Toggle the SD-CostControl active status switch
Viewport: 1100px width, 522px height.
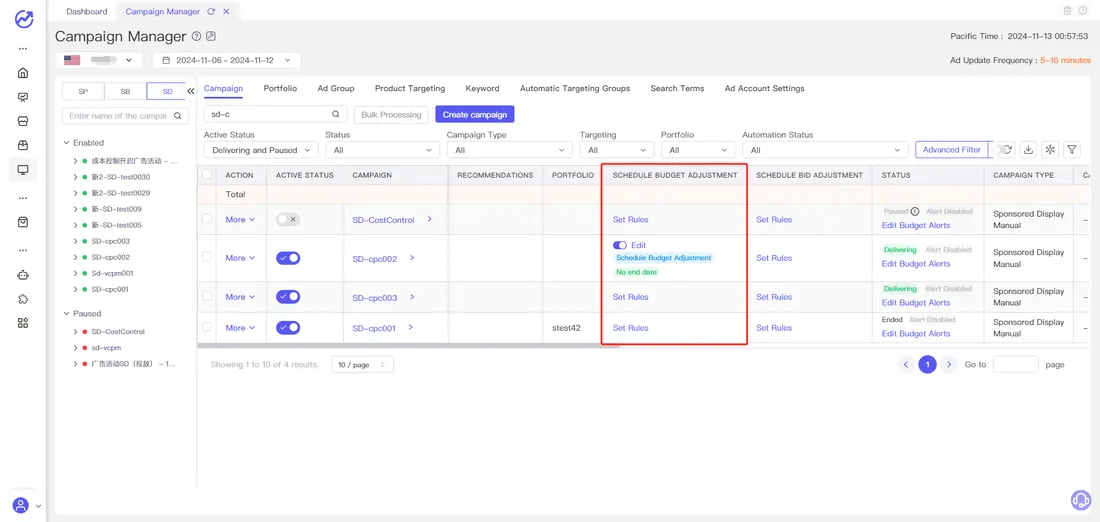[288, 220]
